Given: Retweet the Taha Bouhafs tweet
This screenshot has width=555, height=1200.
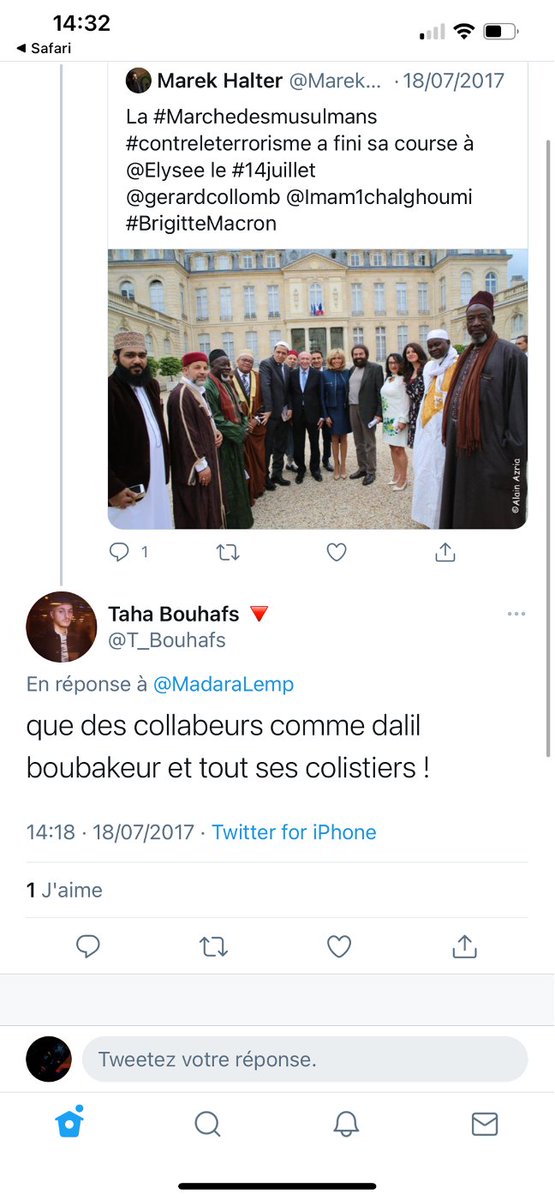Looking at the screenshot, I should (214, 946).
